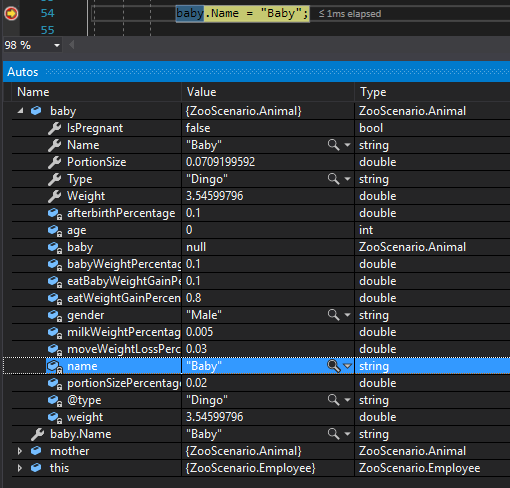Open text visualizer magnifier for selected name field
The image size is (510, 488).
[x=334, y=366]
